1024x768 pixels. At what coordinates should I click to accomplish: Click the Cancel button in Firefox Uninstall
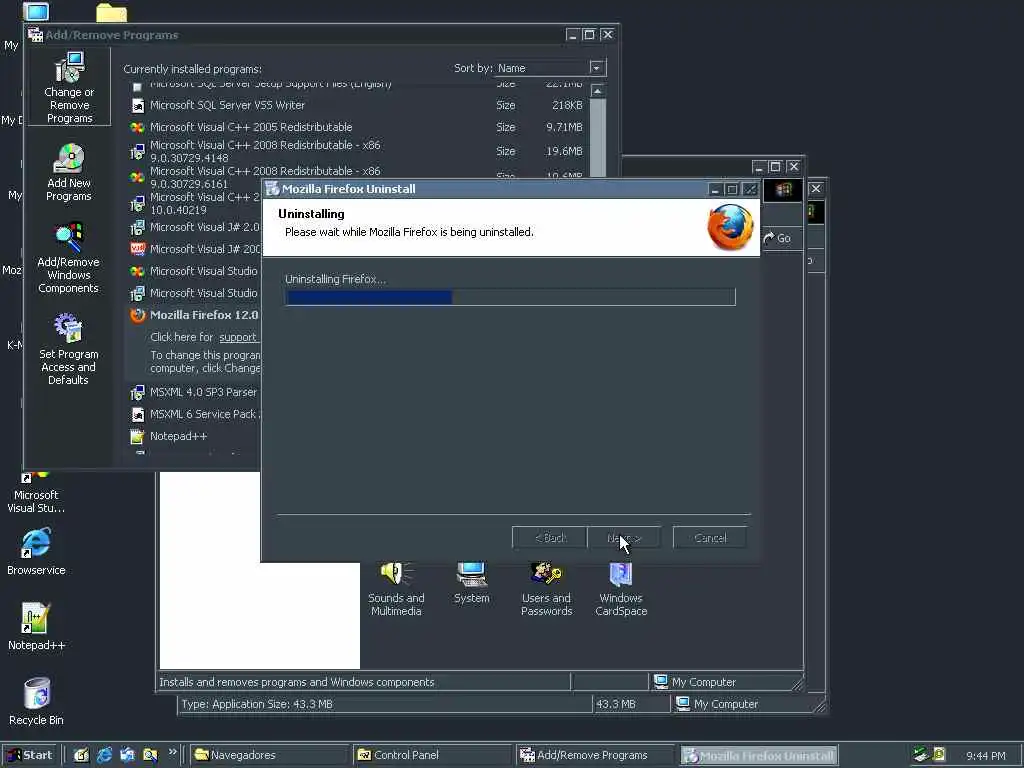click(710, 538)
